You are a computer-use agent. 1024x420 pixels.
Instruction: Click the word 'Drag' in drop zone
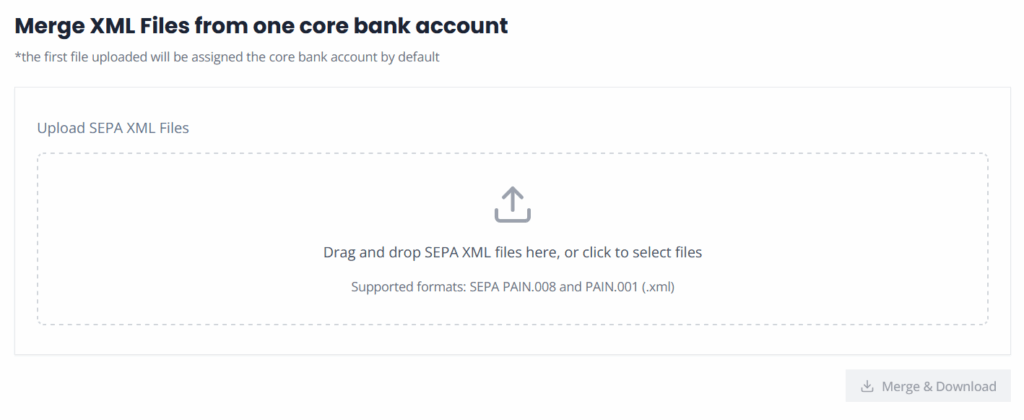click(340, 252)
